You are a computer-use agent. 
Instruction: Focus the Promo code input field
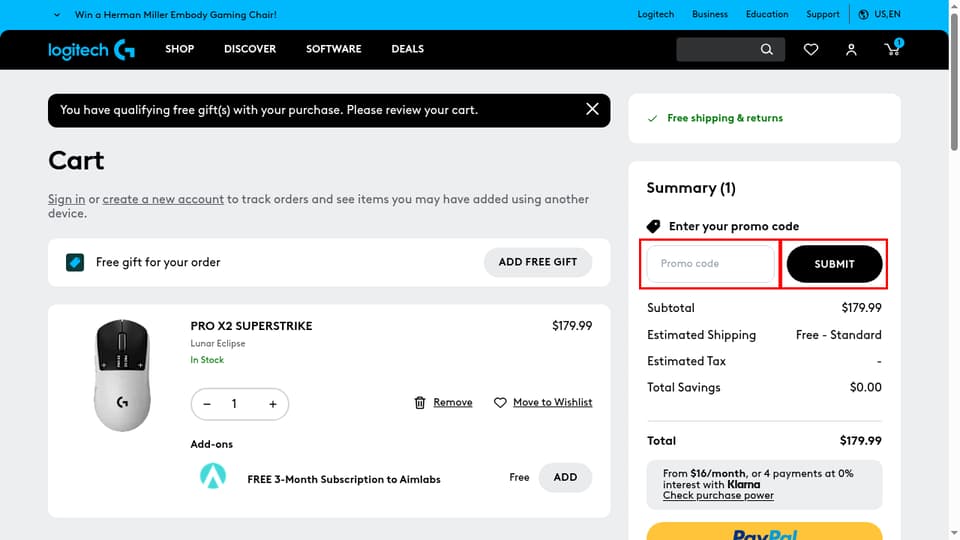tap(711, 264)
